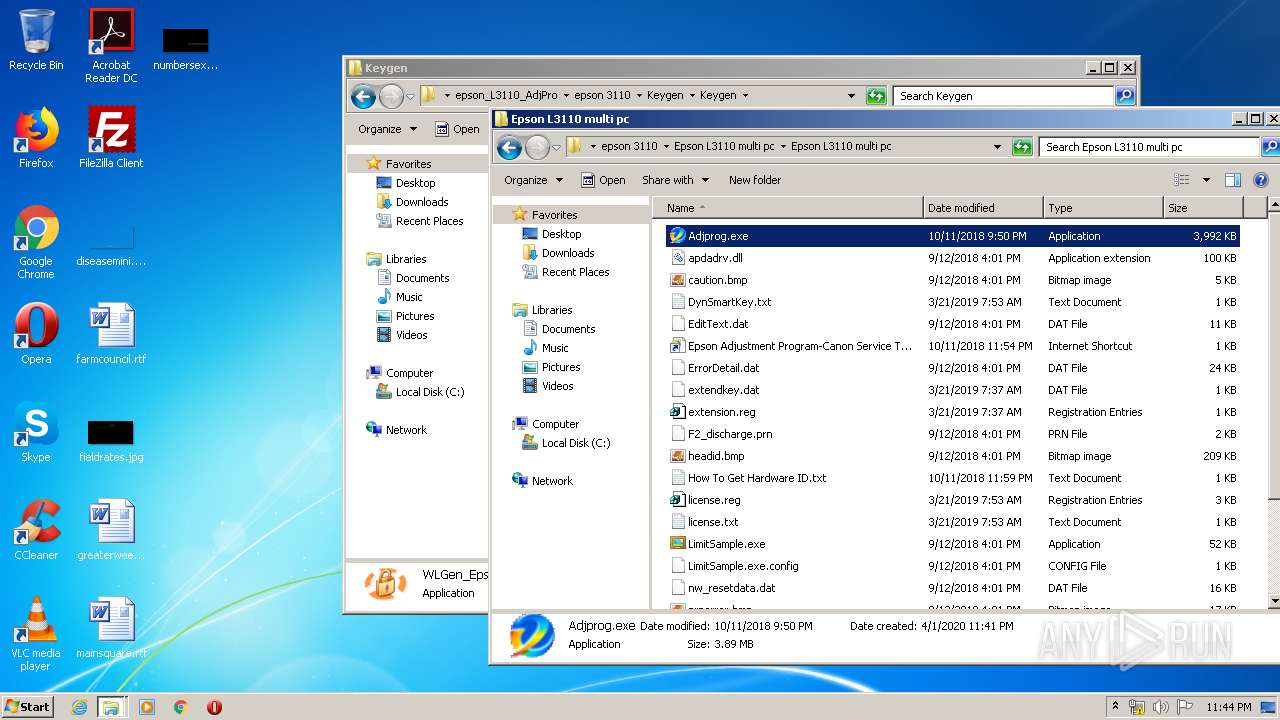Select apdadrv.dll file
Viewport: 1280px width, 720px height.
coord(953,258)
